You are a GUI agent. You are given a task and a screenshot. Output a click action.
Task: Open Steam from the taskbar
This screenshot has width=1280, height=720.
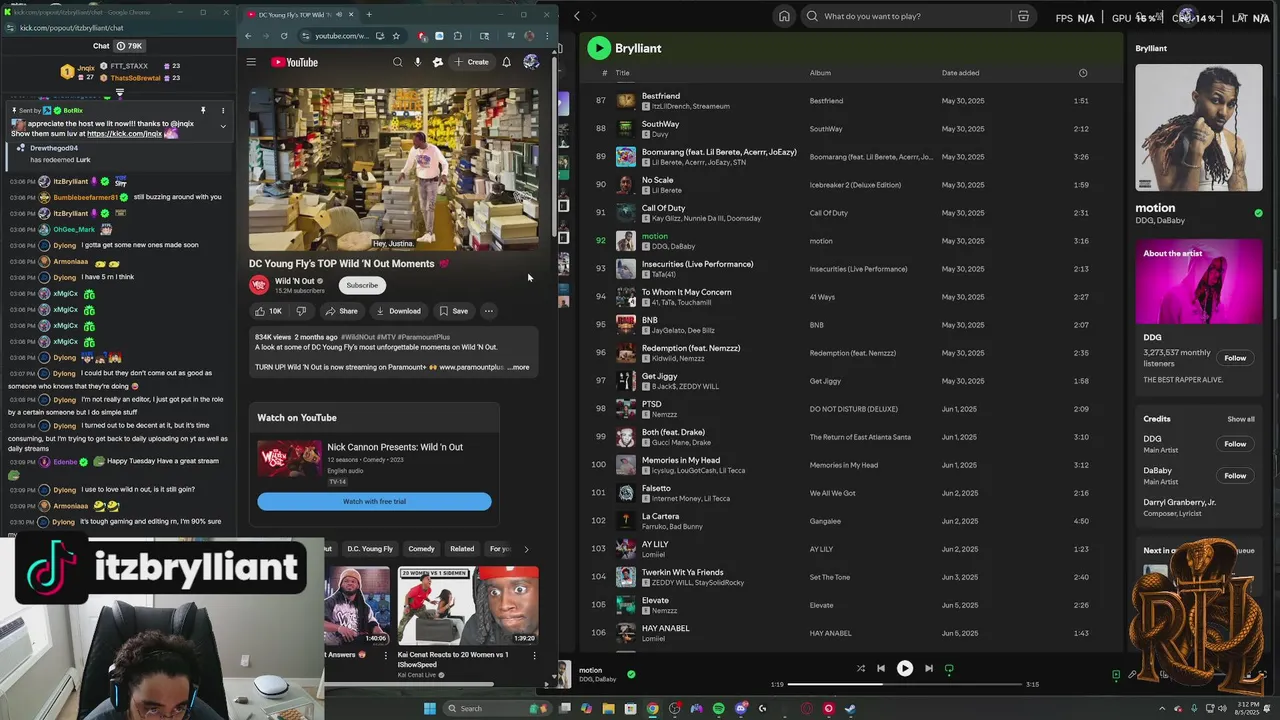coord(850,709)
